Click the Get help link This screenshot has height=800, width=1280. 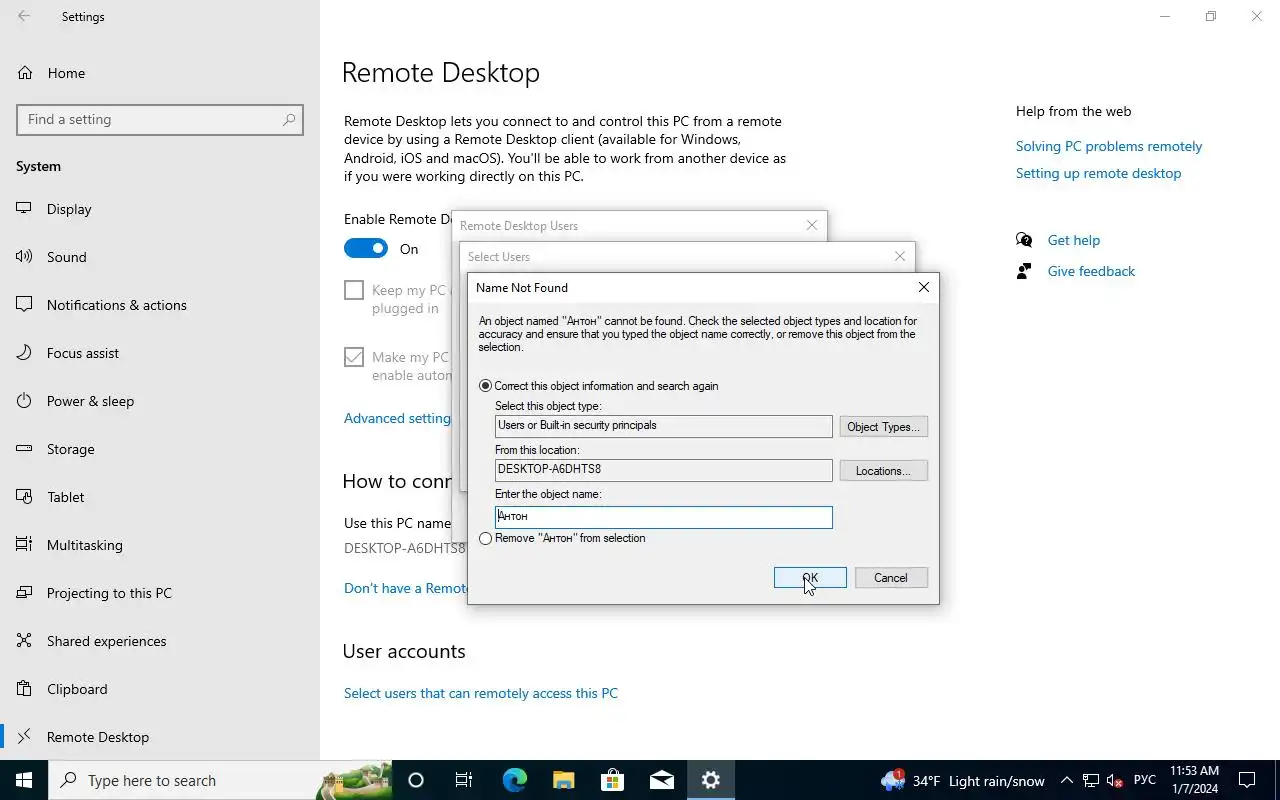(x=1074, y=240)
